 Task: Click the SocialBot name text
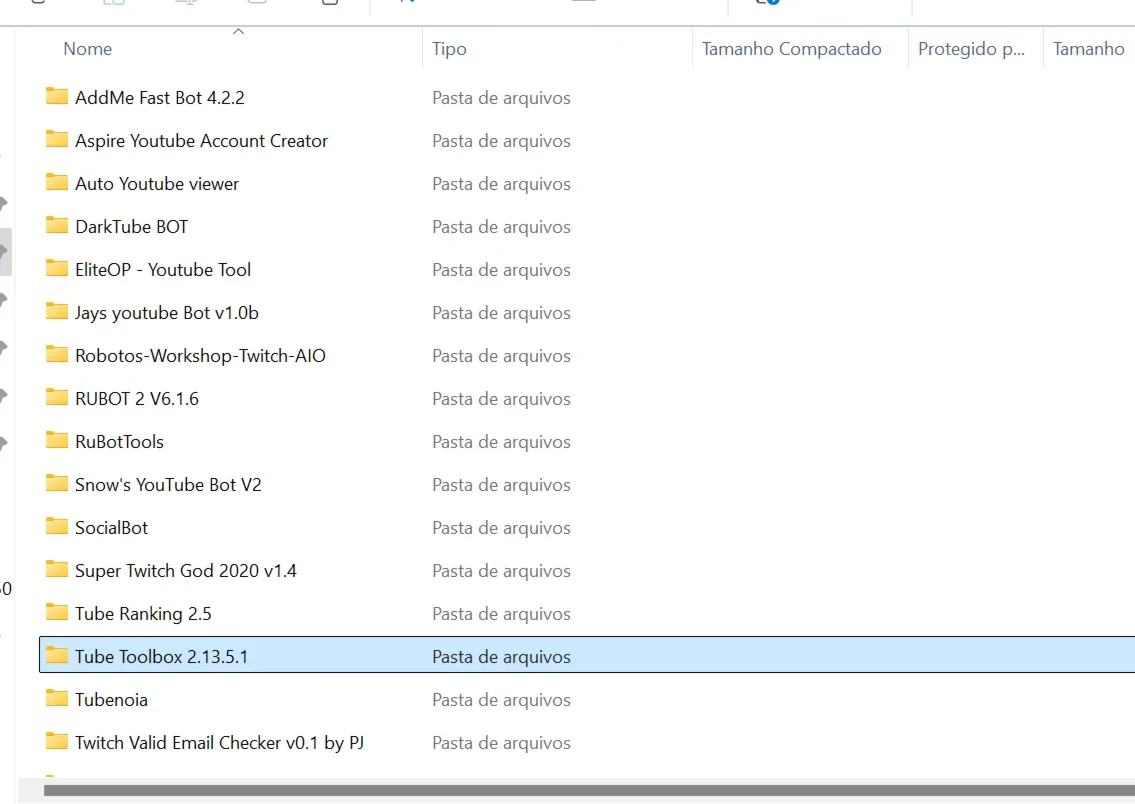111,528
